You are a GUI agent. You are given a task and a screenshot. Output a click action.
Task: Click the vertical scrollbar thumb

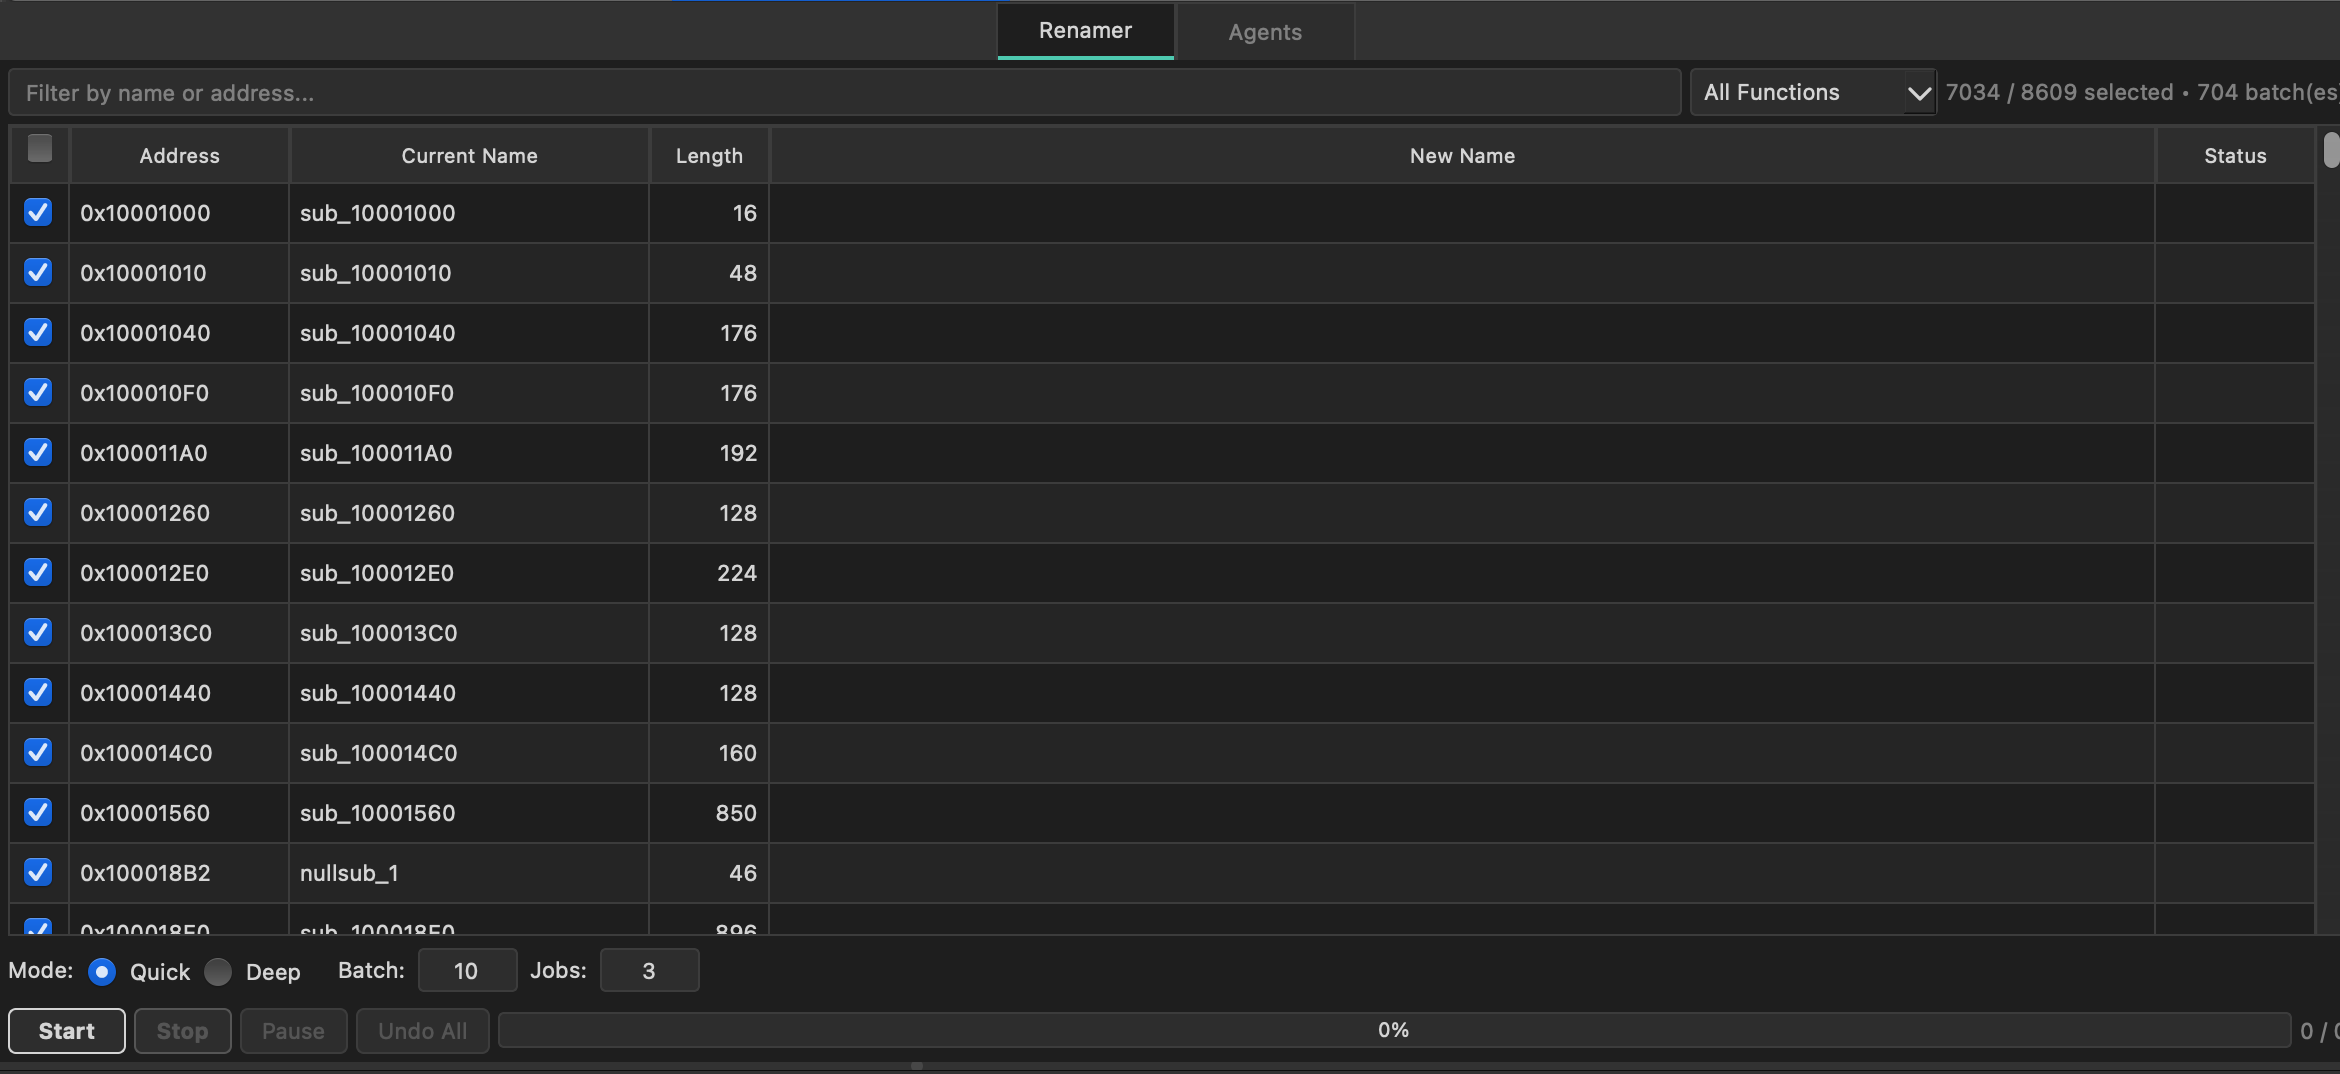2332,150
